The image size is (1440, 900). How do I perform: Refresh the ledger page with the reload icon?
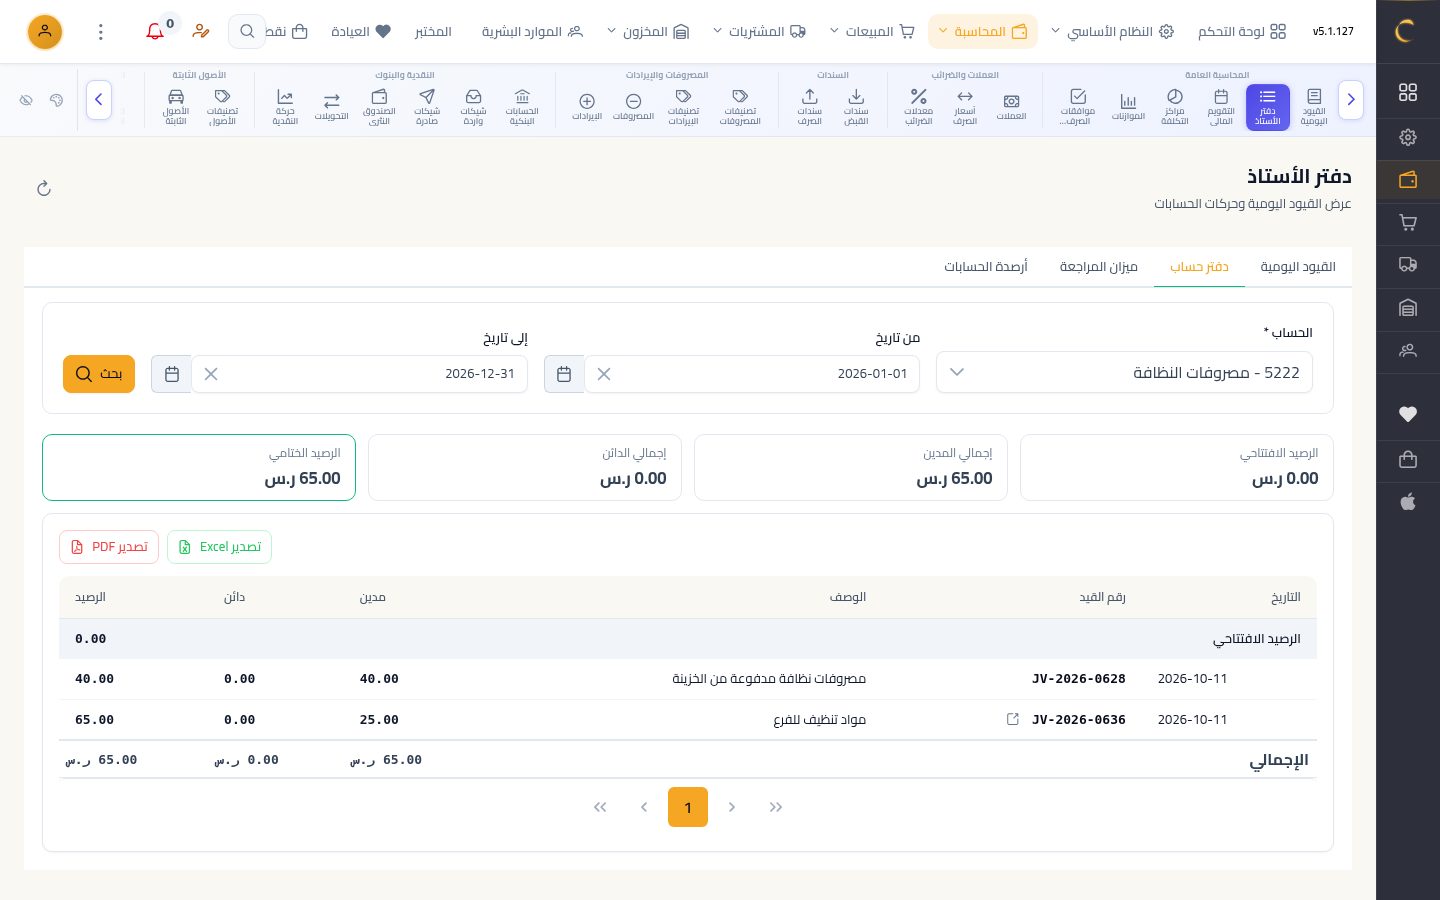44,188
